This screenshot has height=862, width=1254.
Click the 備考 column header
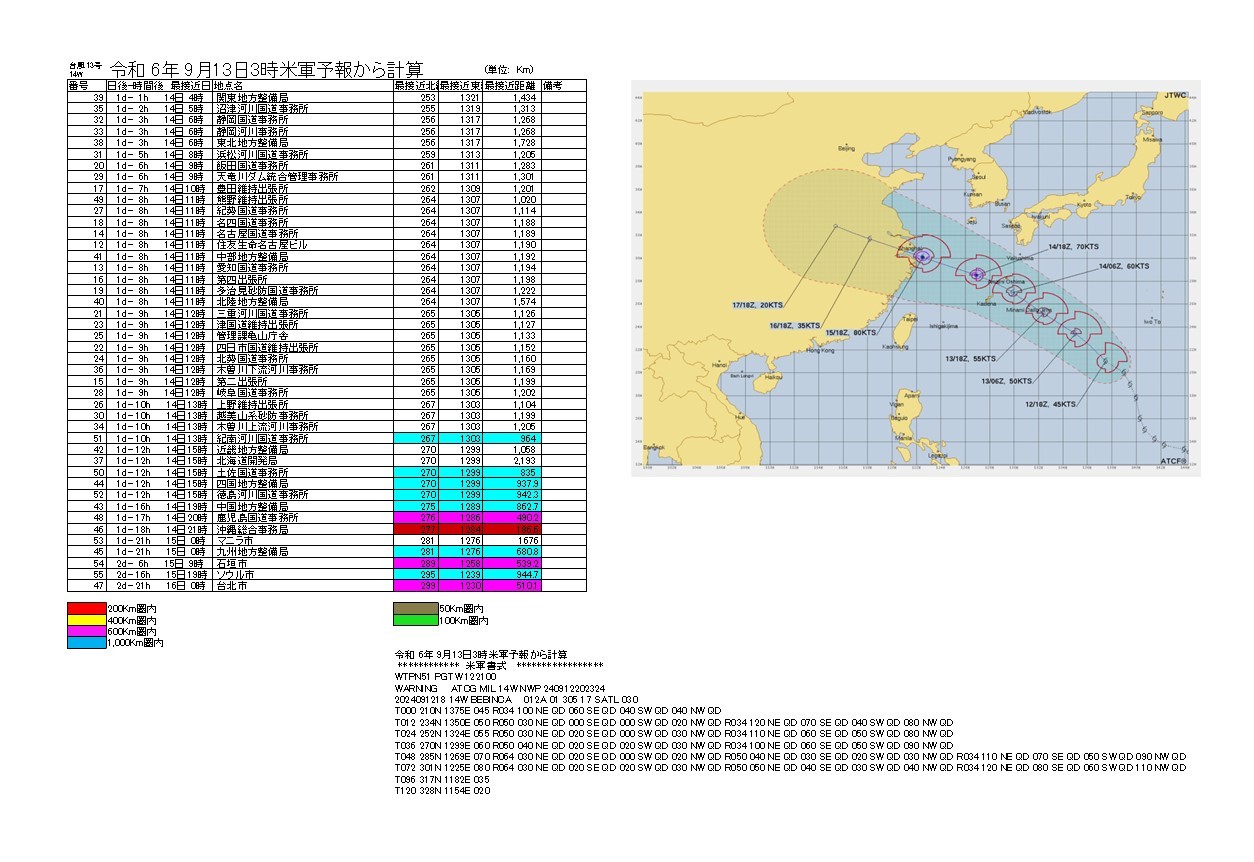[x=553, y=87]
